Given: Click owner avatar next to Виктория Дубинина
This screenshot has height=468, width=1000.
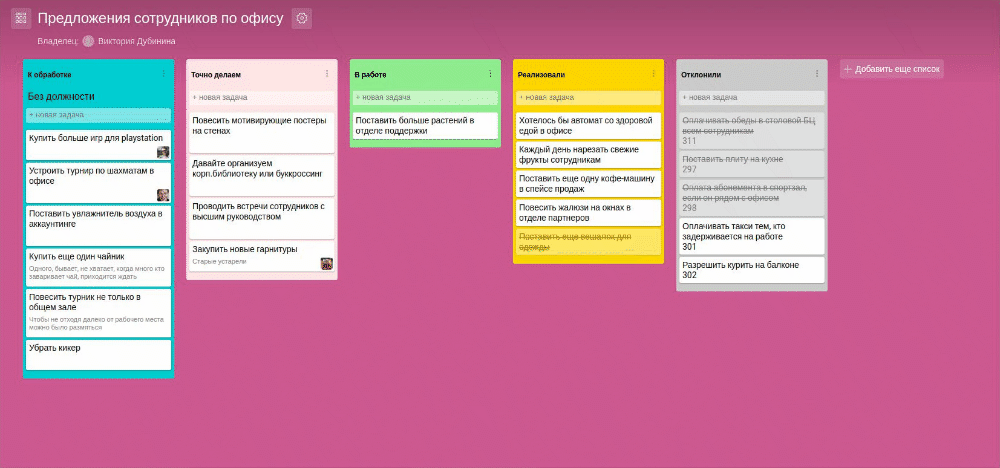Looking at the screenshot, I should tap(88, 41).
